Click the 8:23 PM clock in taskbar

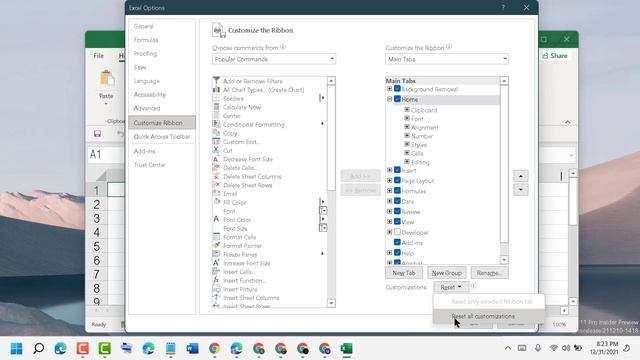607,344
